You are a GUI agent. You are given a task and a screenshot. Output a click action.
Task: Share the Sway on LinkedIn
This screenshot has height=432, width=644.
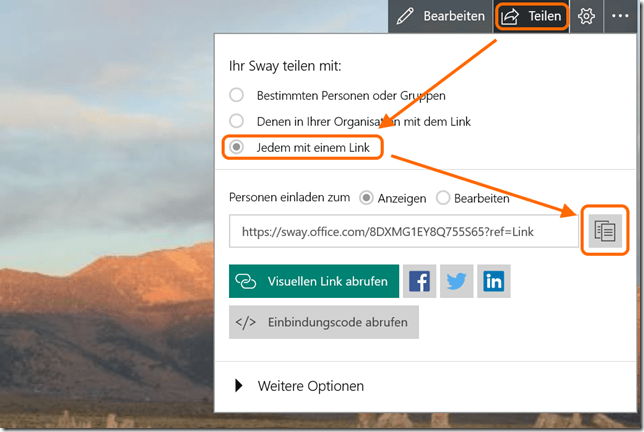pos(493,282)
